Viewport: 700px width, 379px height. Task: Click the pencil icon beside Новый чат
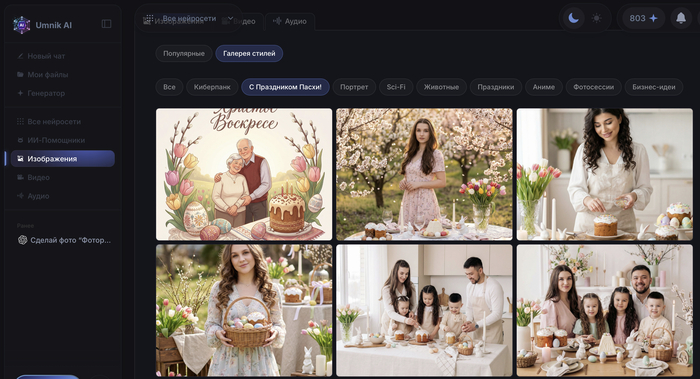point(20,56)
